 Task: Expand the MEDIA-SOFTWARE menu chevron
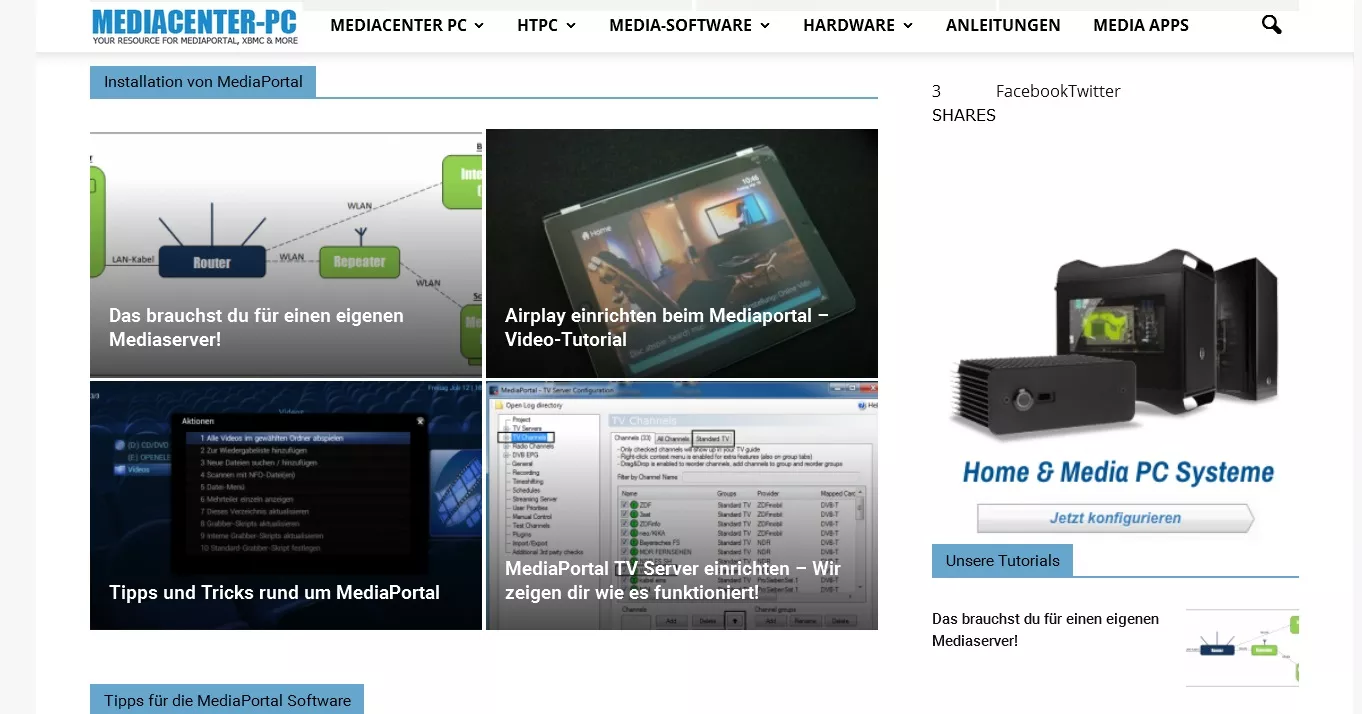(x=765, y=26)
